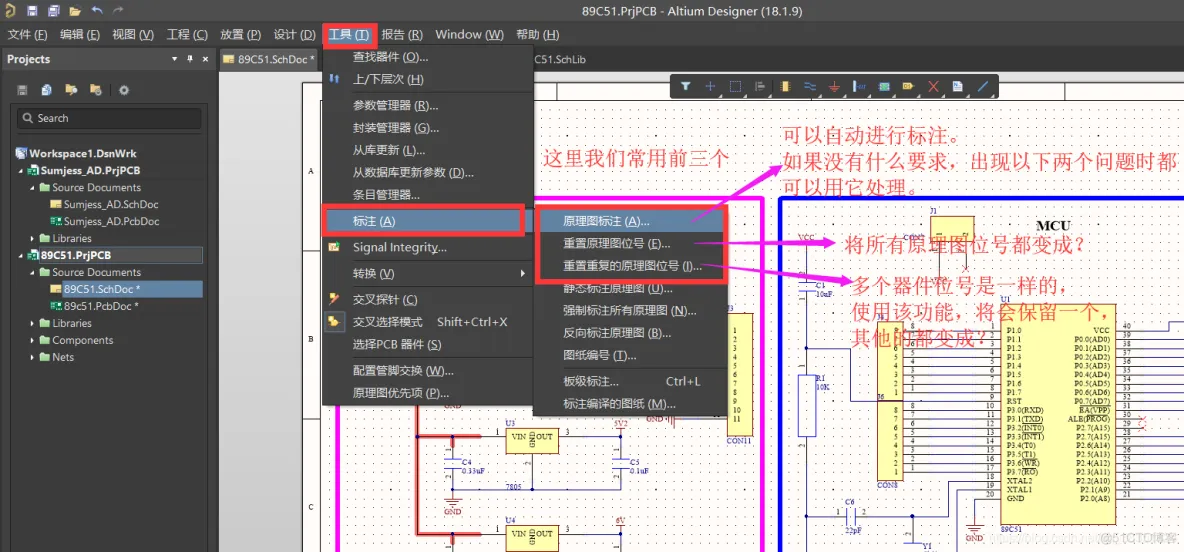Screen dimensions: 1184x552
Task: Open the 报告 (R) menu
Action: coord(402,35)
